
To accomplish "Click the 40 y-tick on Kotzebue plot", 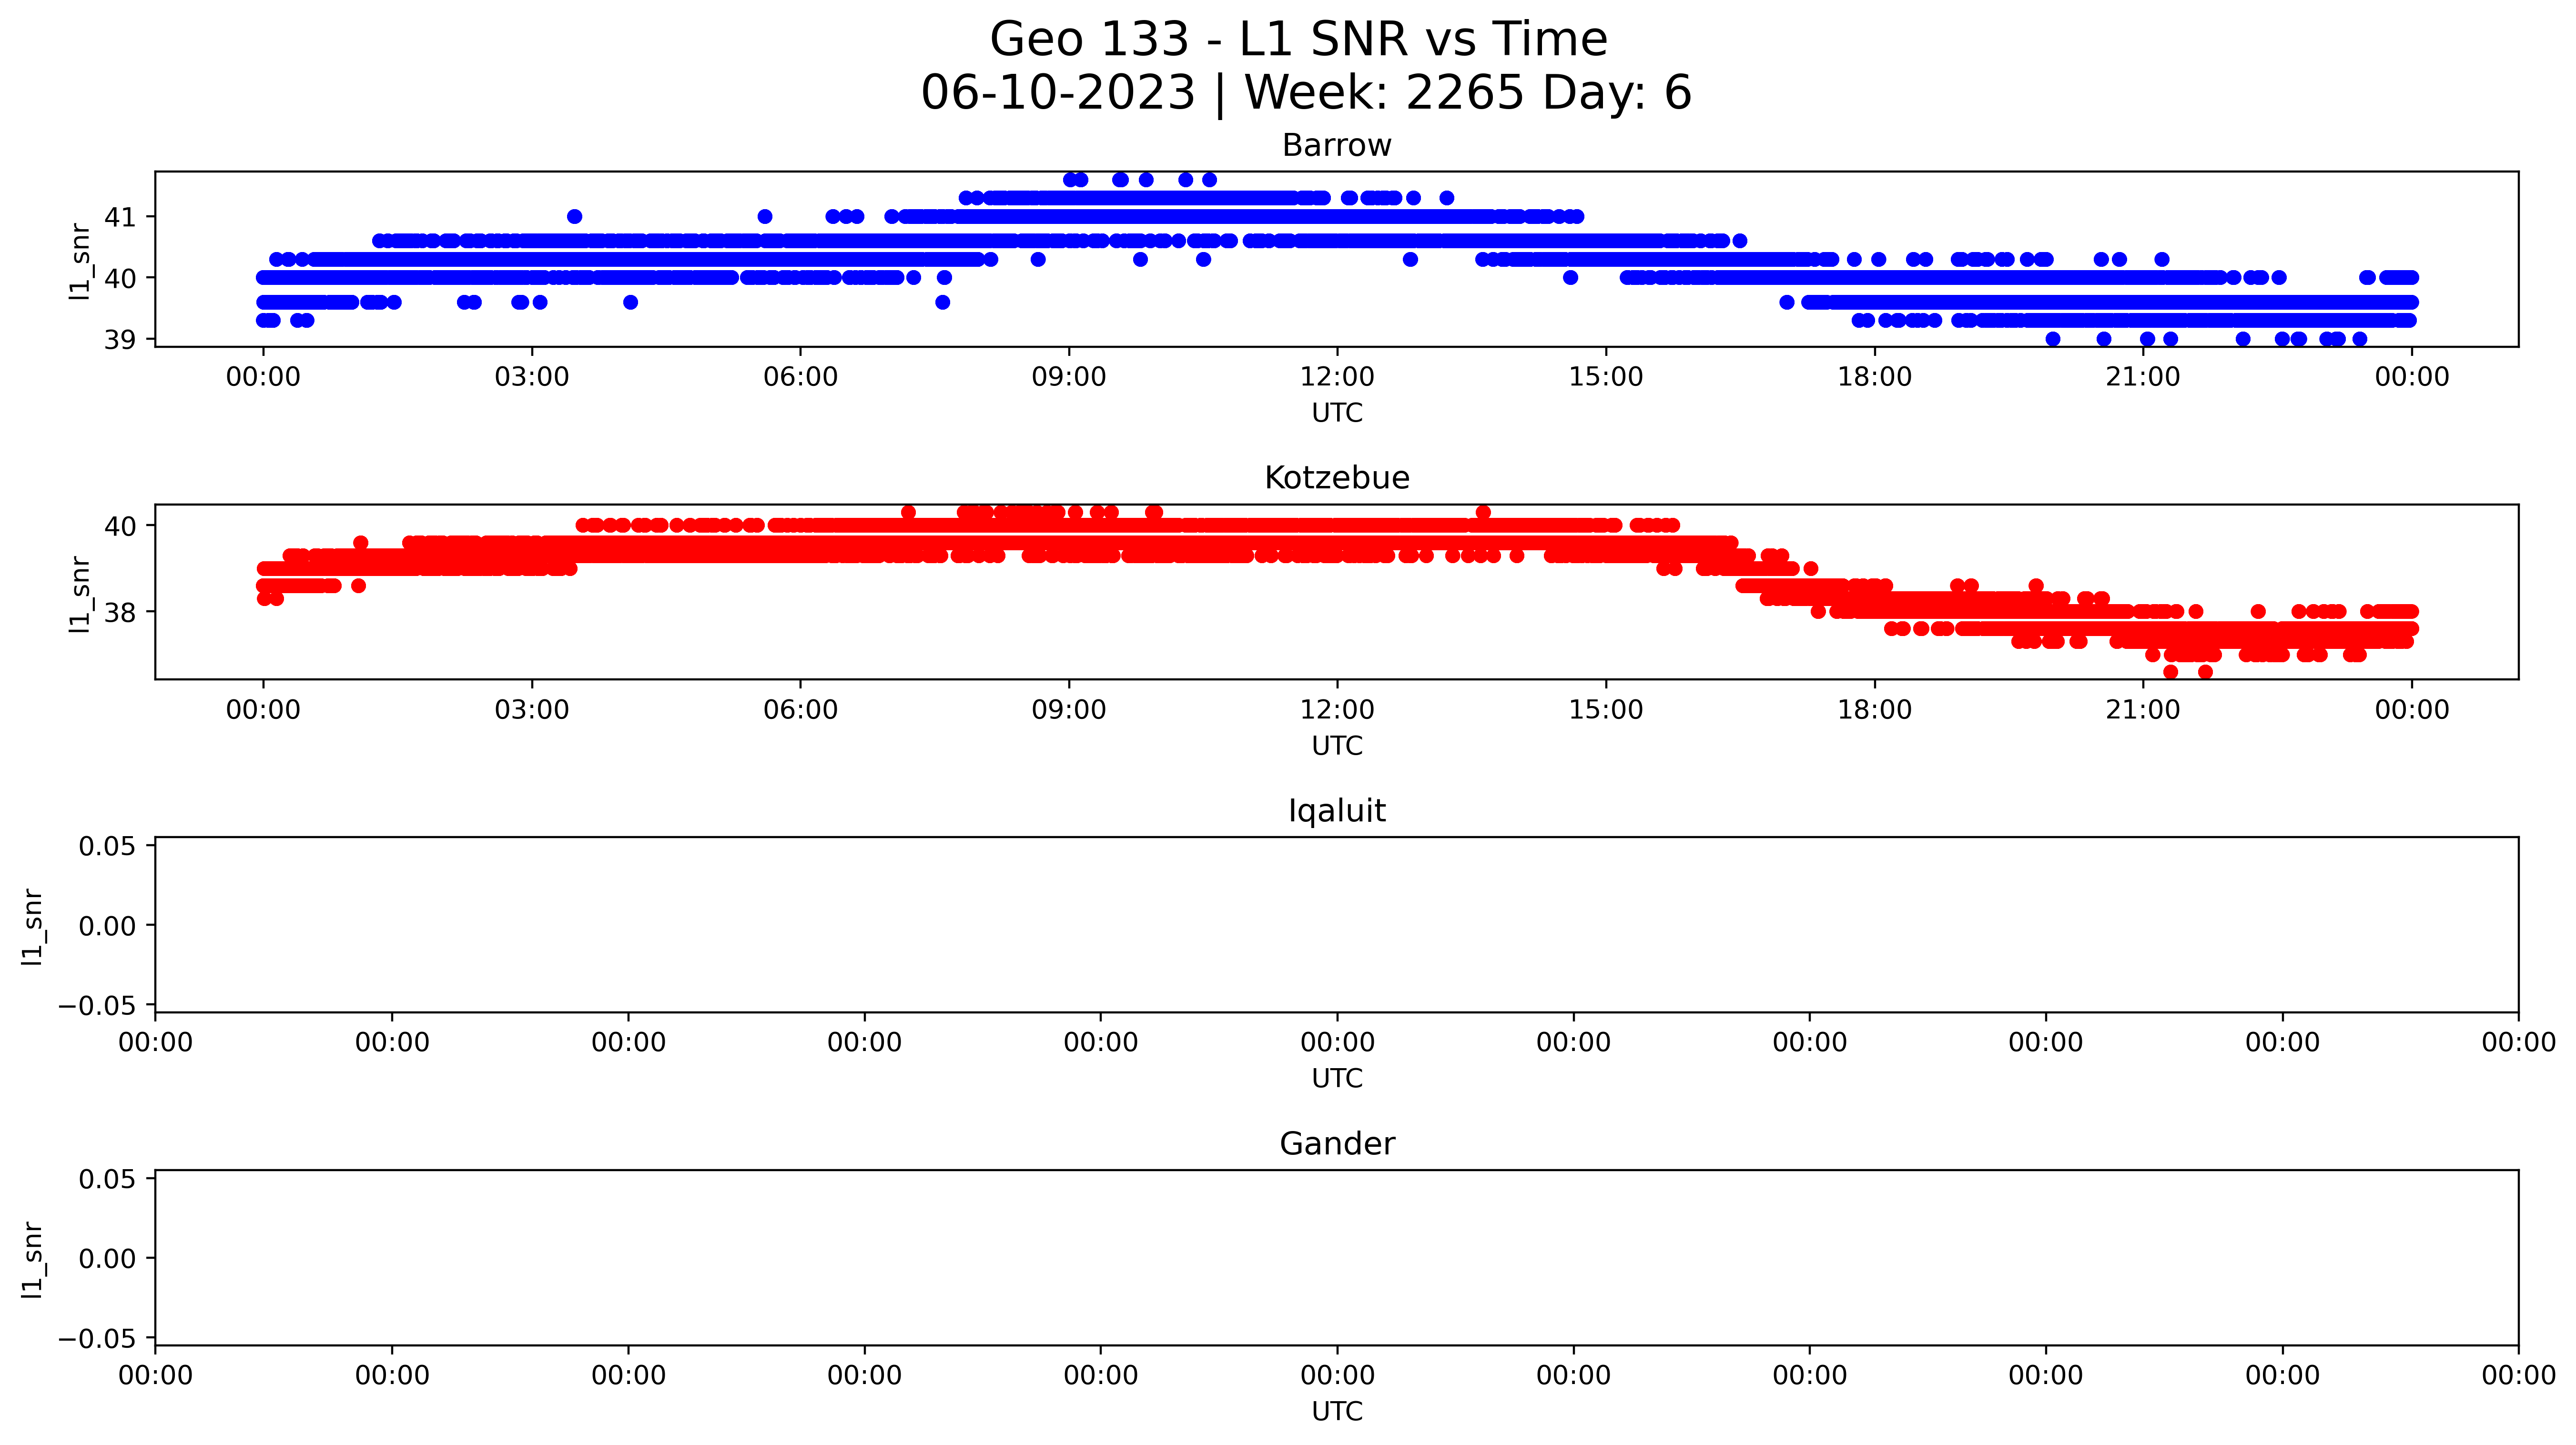I will click(x=121, y=526).
